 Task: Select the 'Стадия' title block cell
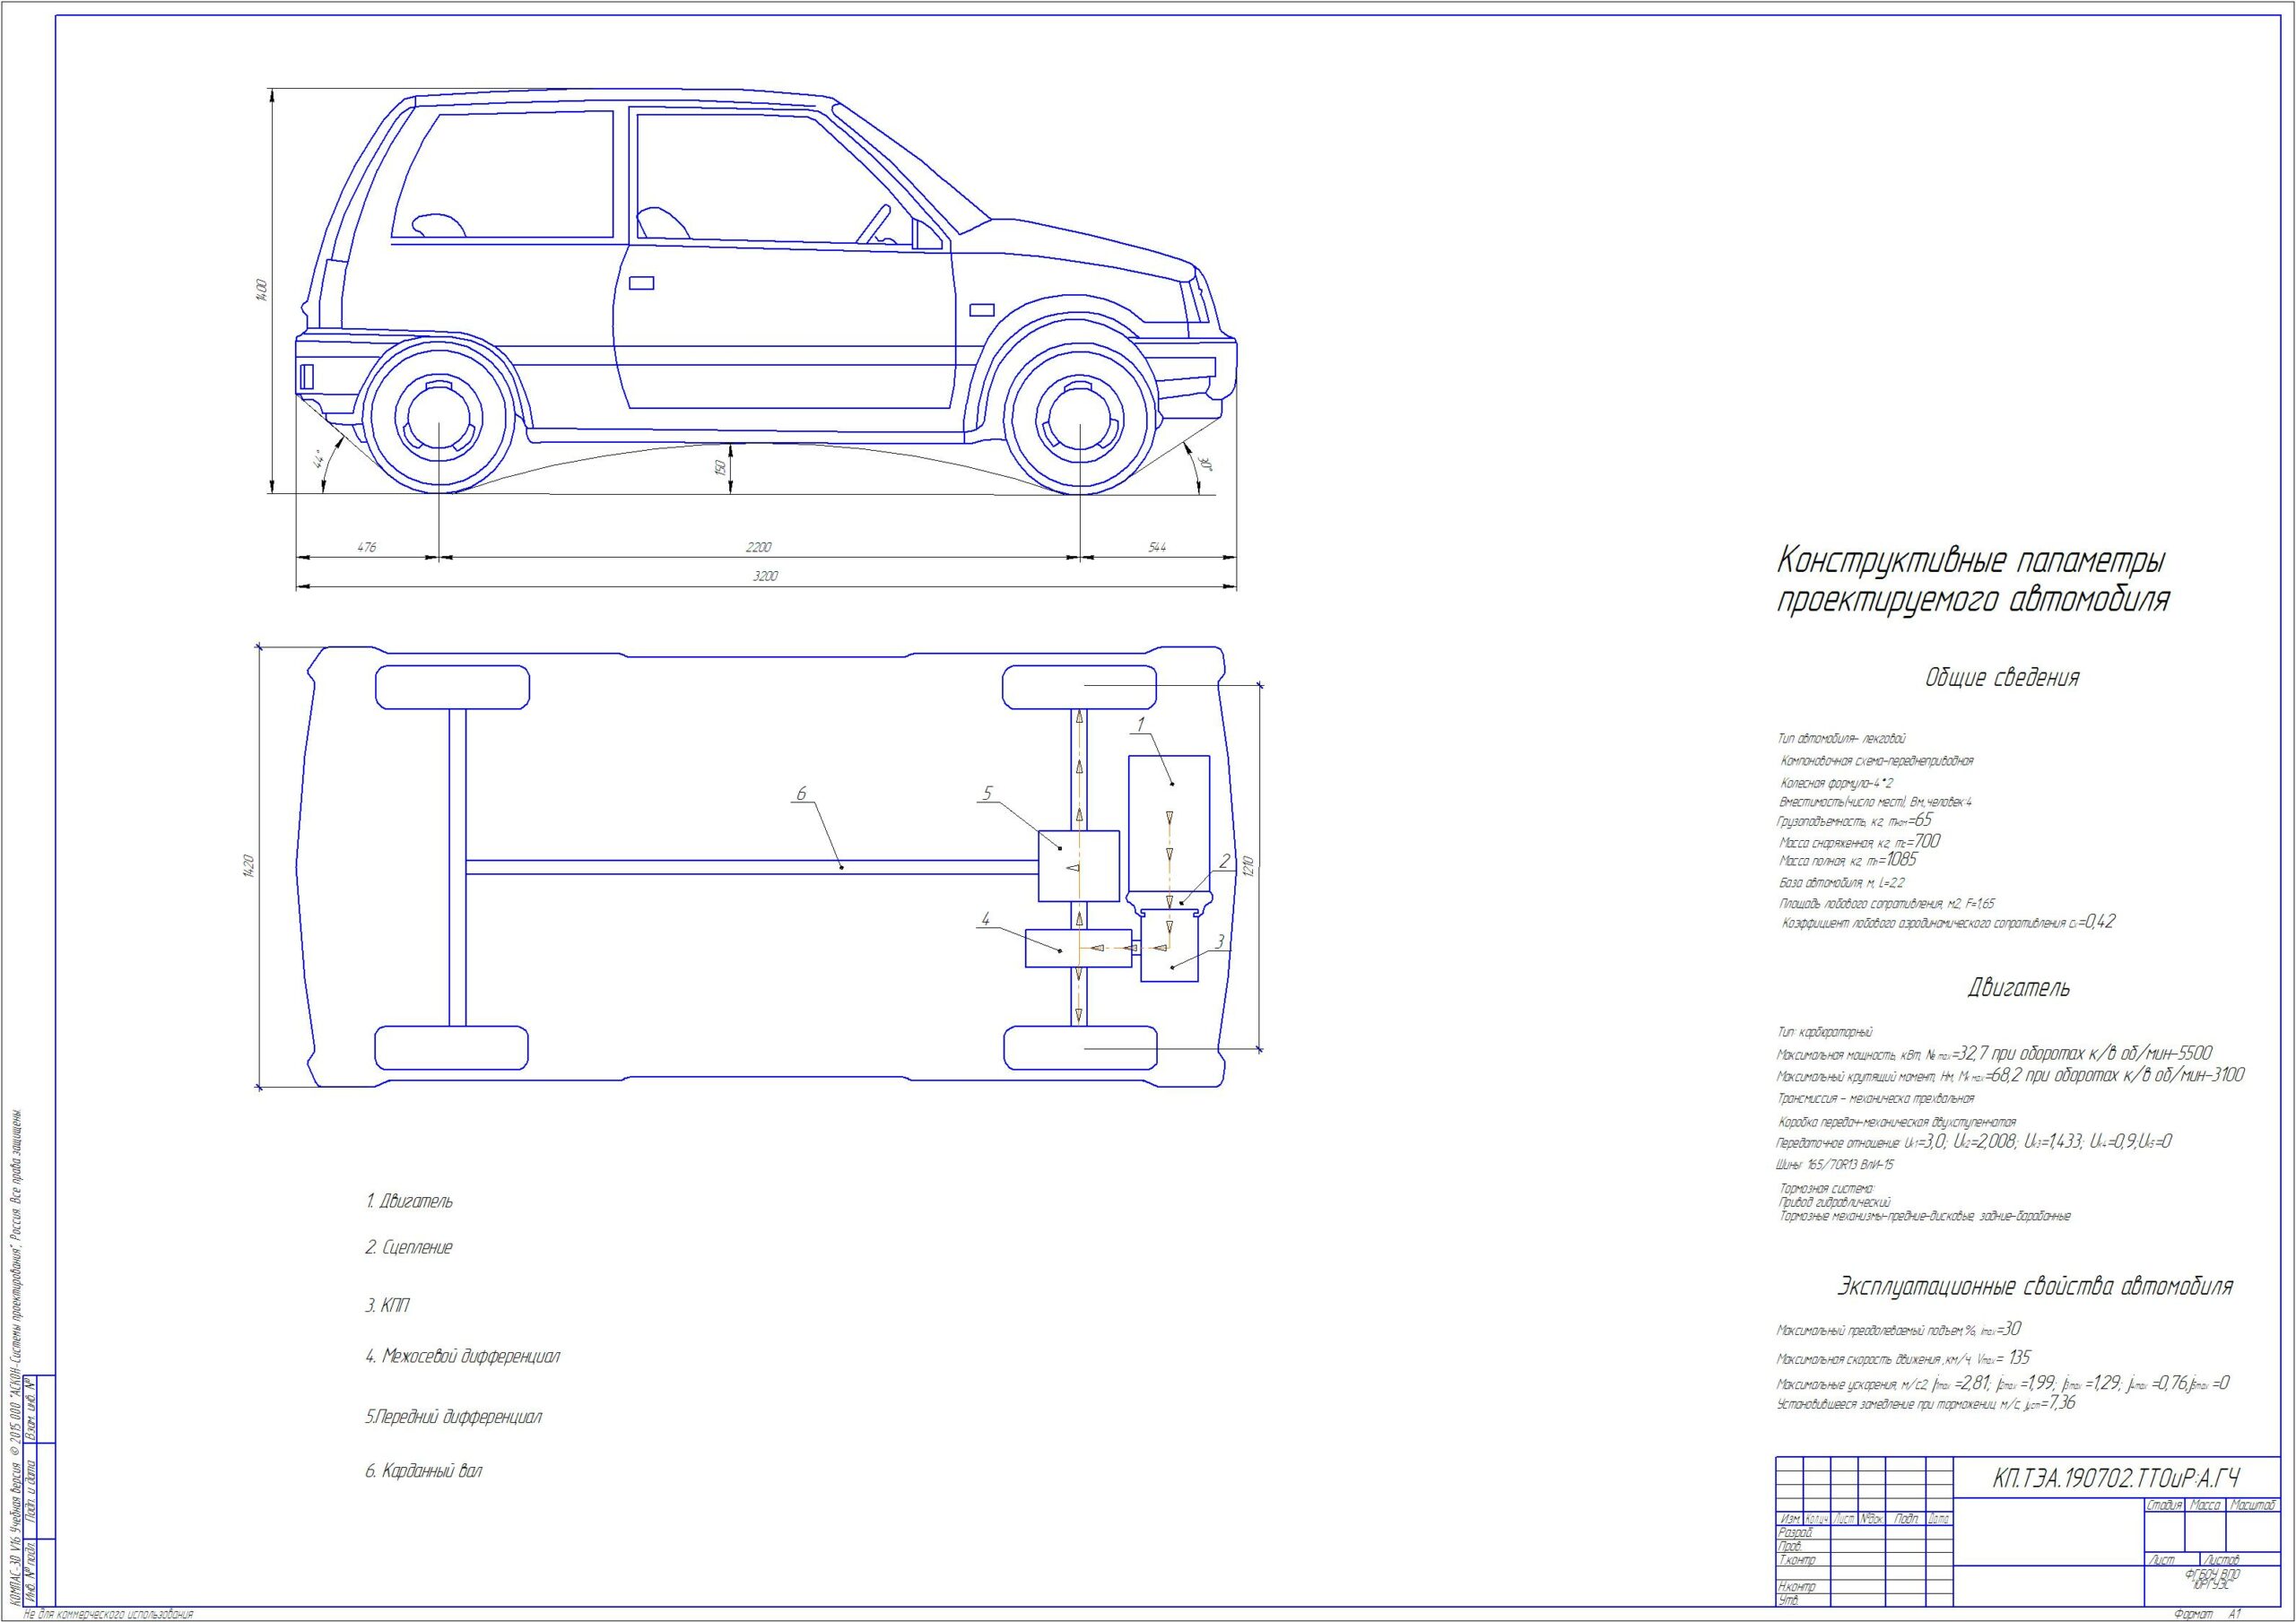coord(2165,1505)
